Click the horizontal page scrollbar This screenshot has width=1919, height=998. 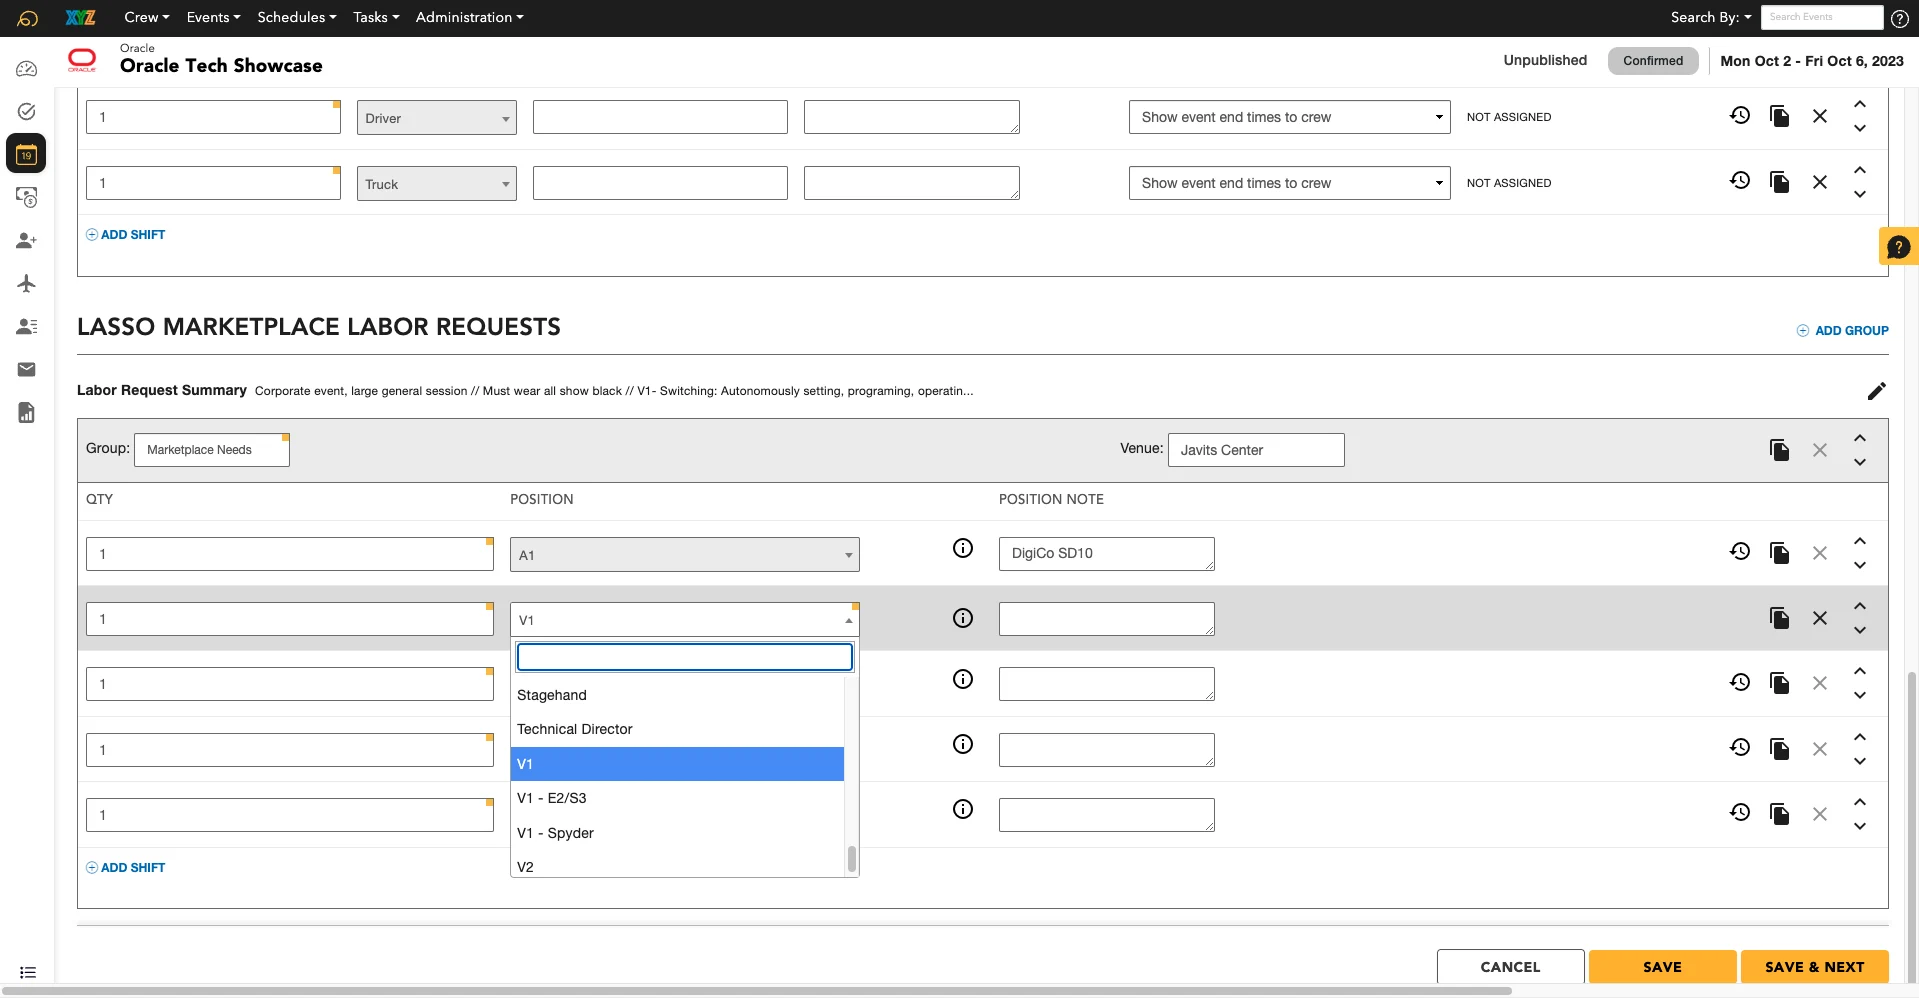coord(757,991)
